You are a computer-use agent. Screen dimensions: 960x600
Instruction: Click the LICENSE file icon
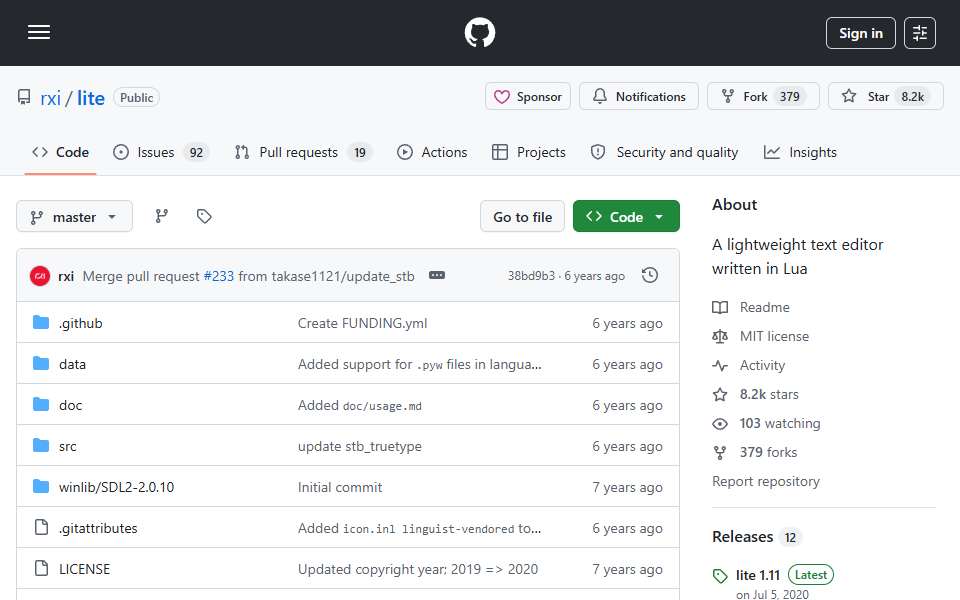pos(41,568)
